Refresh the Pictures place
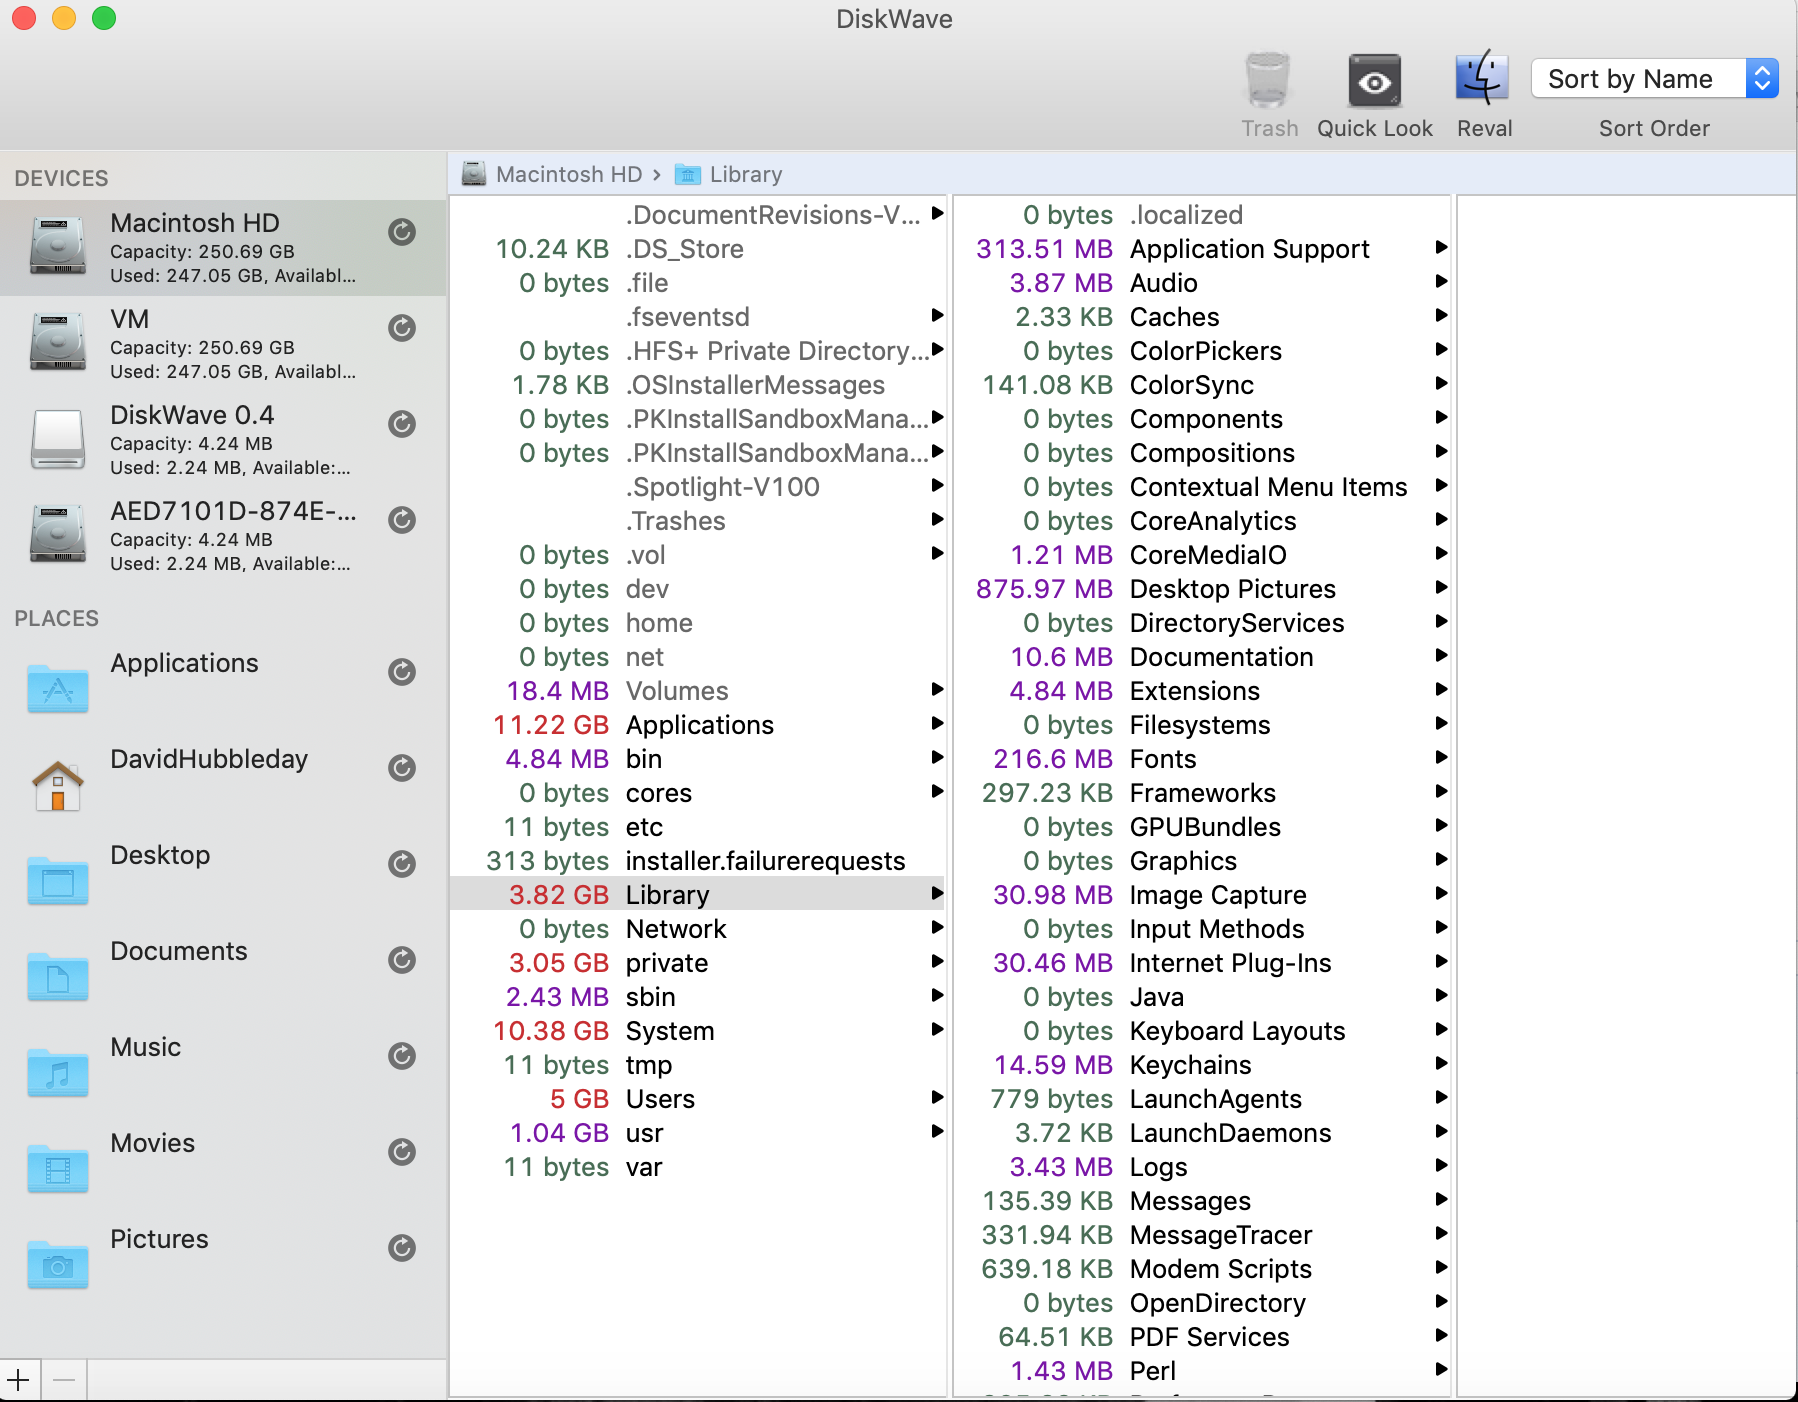This screenshot has width=1798, height=1402. click(402, 1248)
